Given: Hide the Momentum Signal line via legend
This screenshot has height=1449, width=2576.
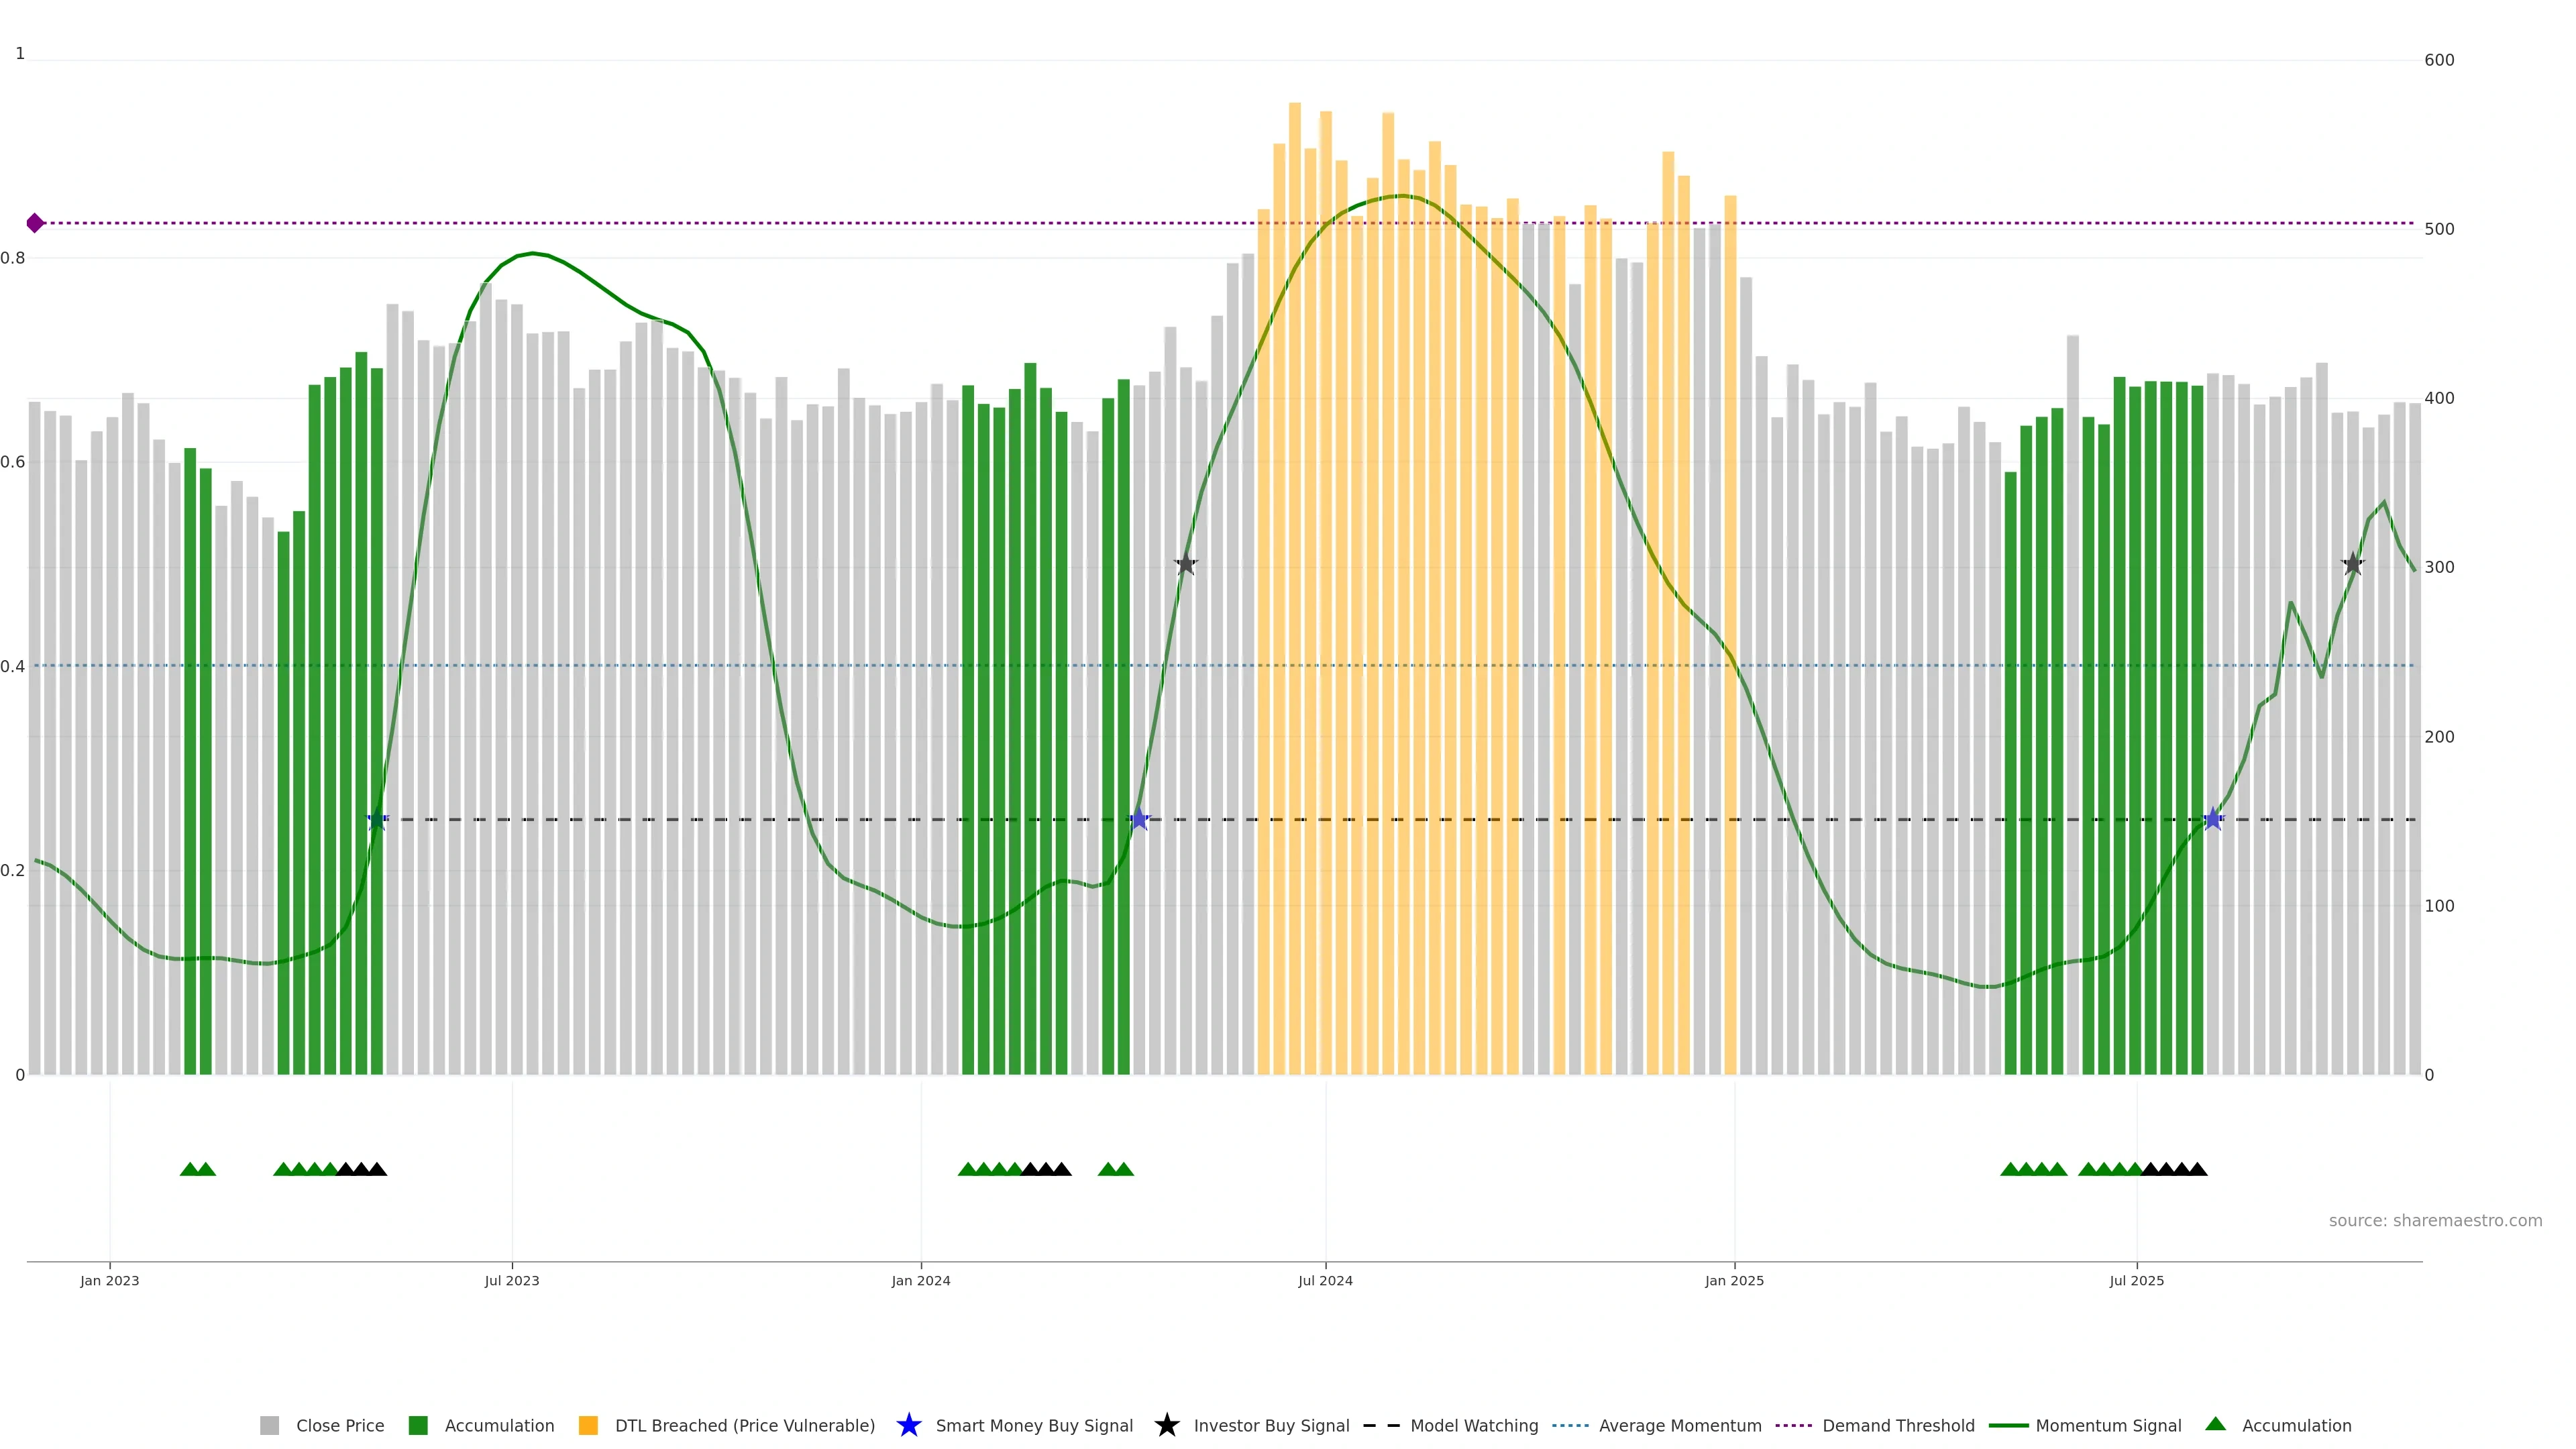Looking at the screenshot, I should click(x=2107, y=1425).
